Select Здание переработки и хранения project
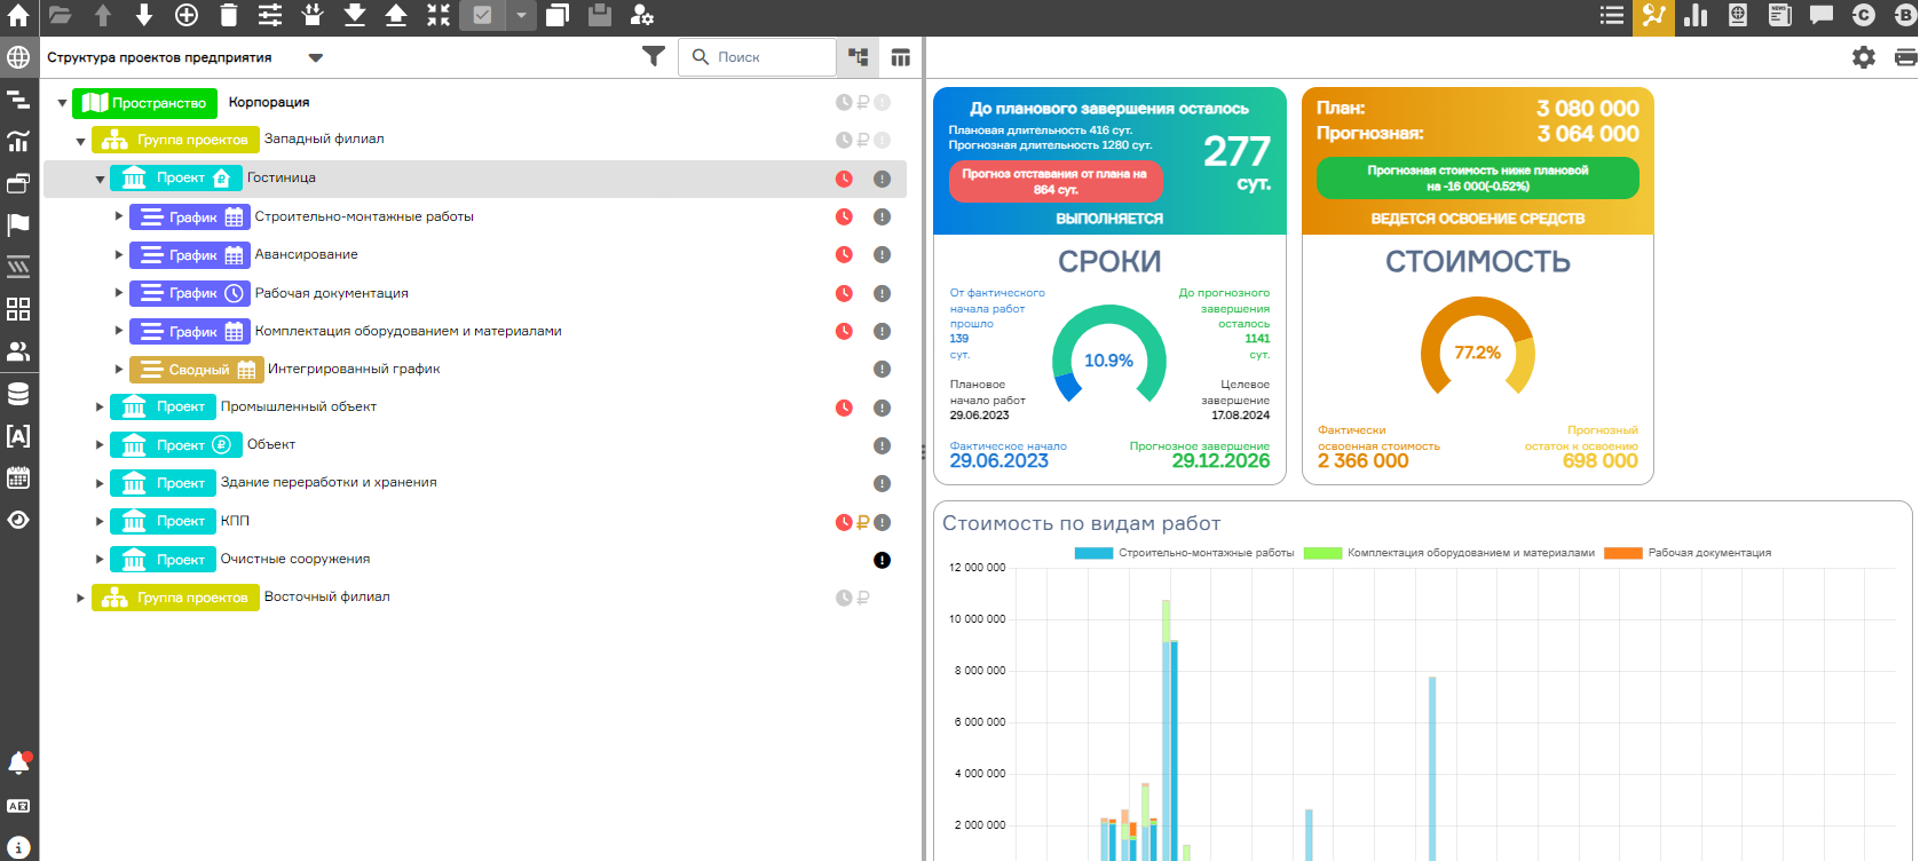The width and height of the screenshot is (1918, 862). [x=475, y=483]
